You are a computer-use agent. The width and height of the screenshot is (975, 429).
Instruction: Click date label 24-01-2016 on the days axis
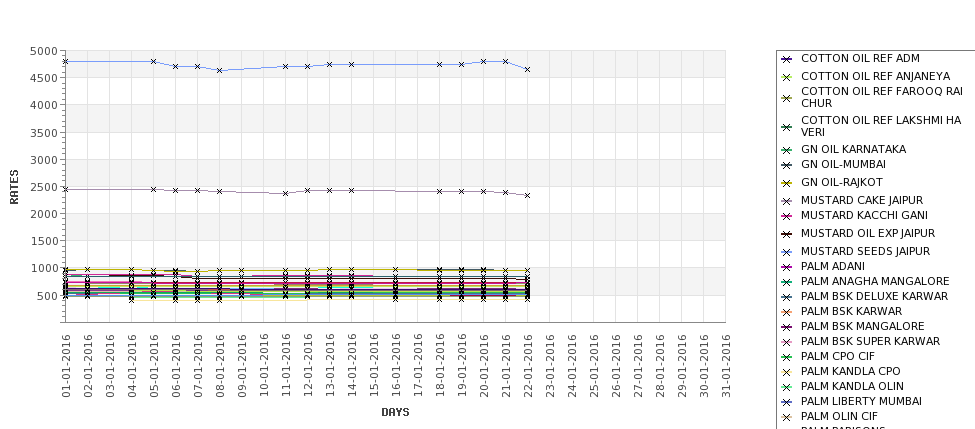click(x=571, y=366)
